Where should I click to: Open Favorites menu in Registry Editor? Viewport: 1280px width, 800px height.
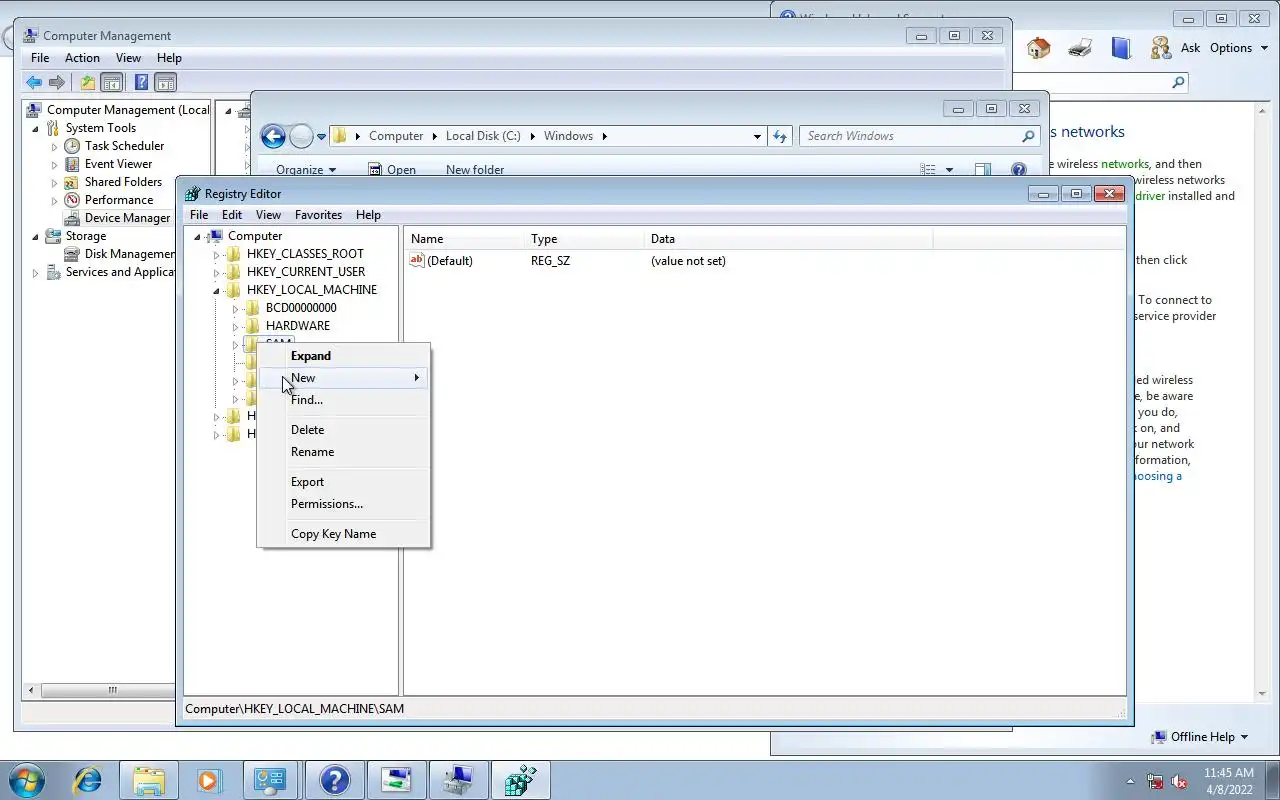coord(318,215)
